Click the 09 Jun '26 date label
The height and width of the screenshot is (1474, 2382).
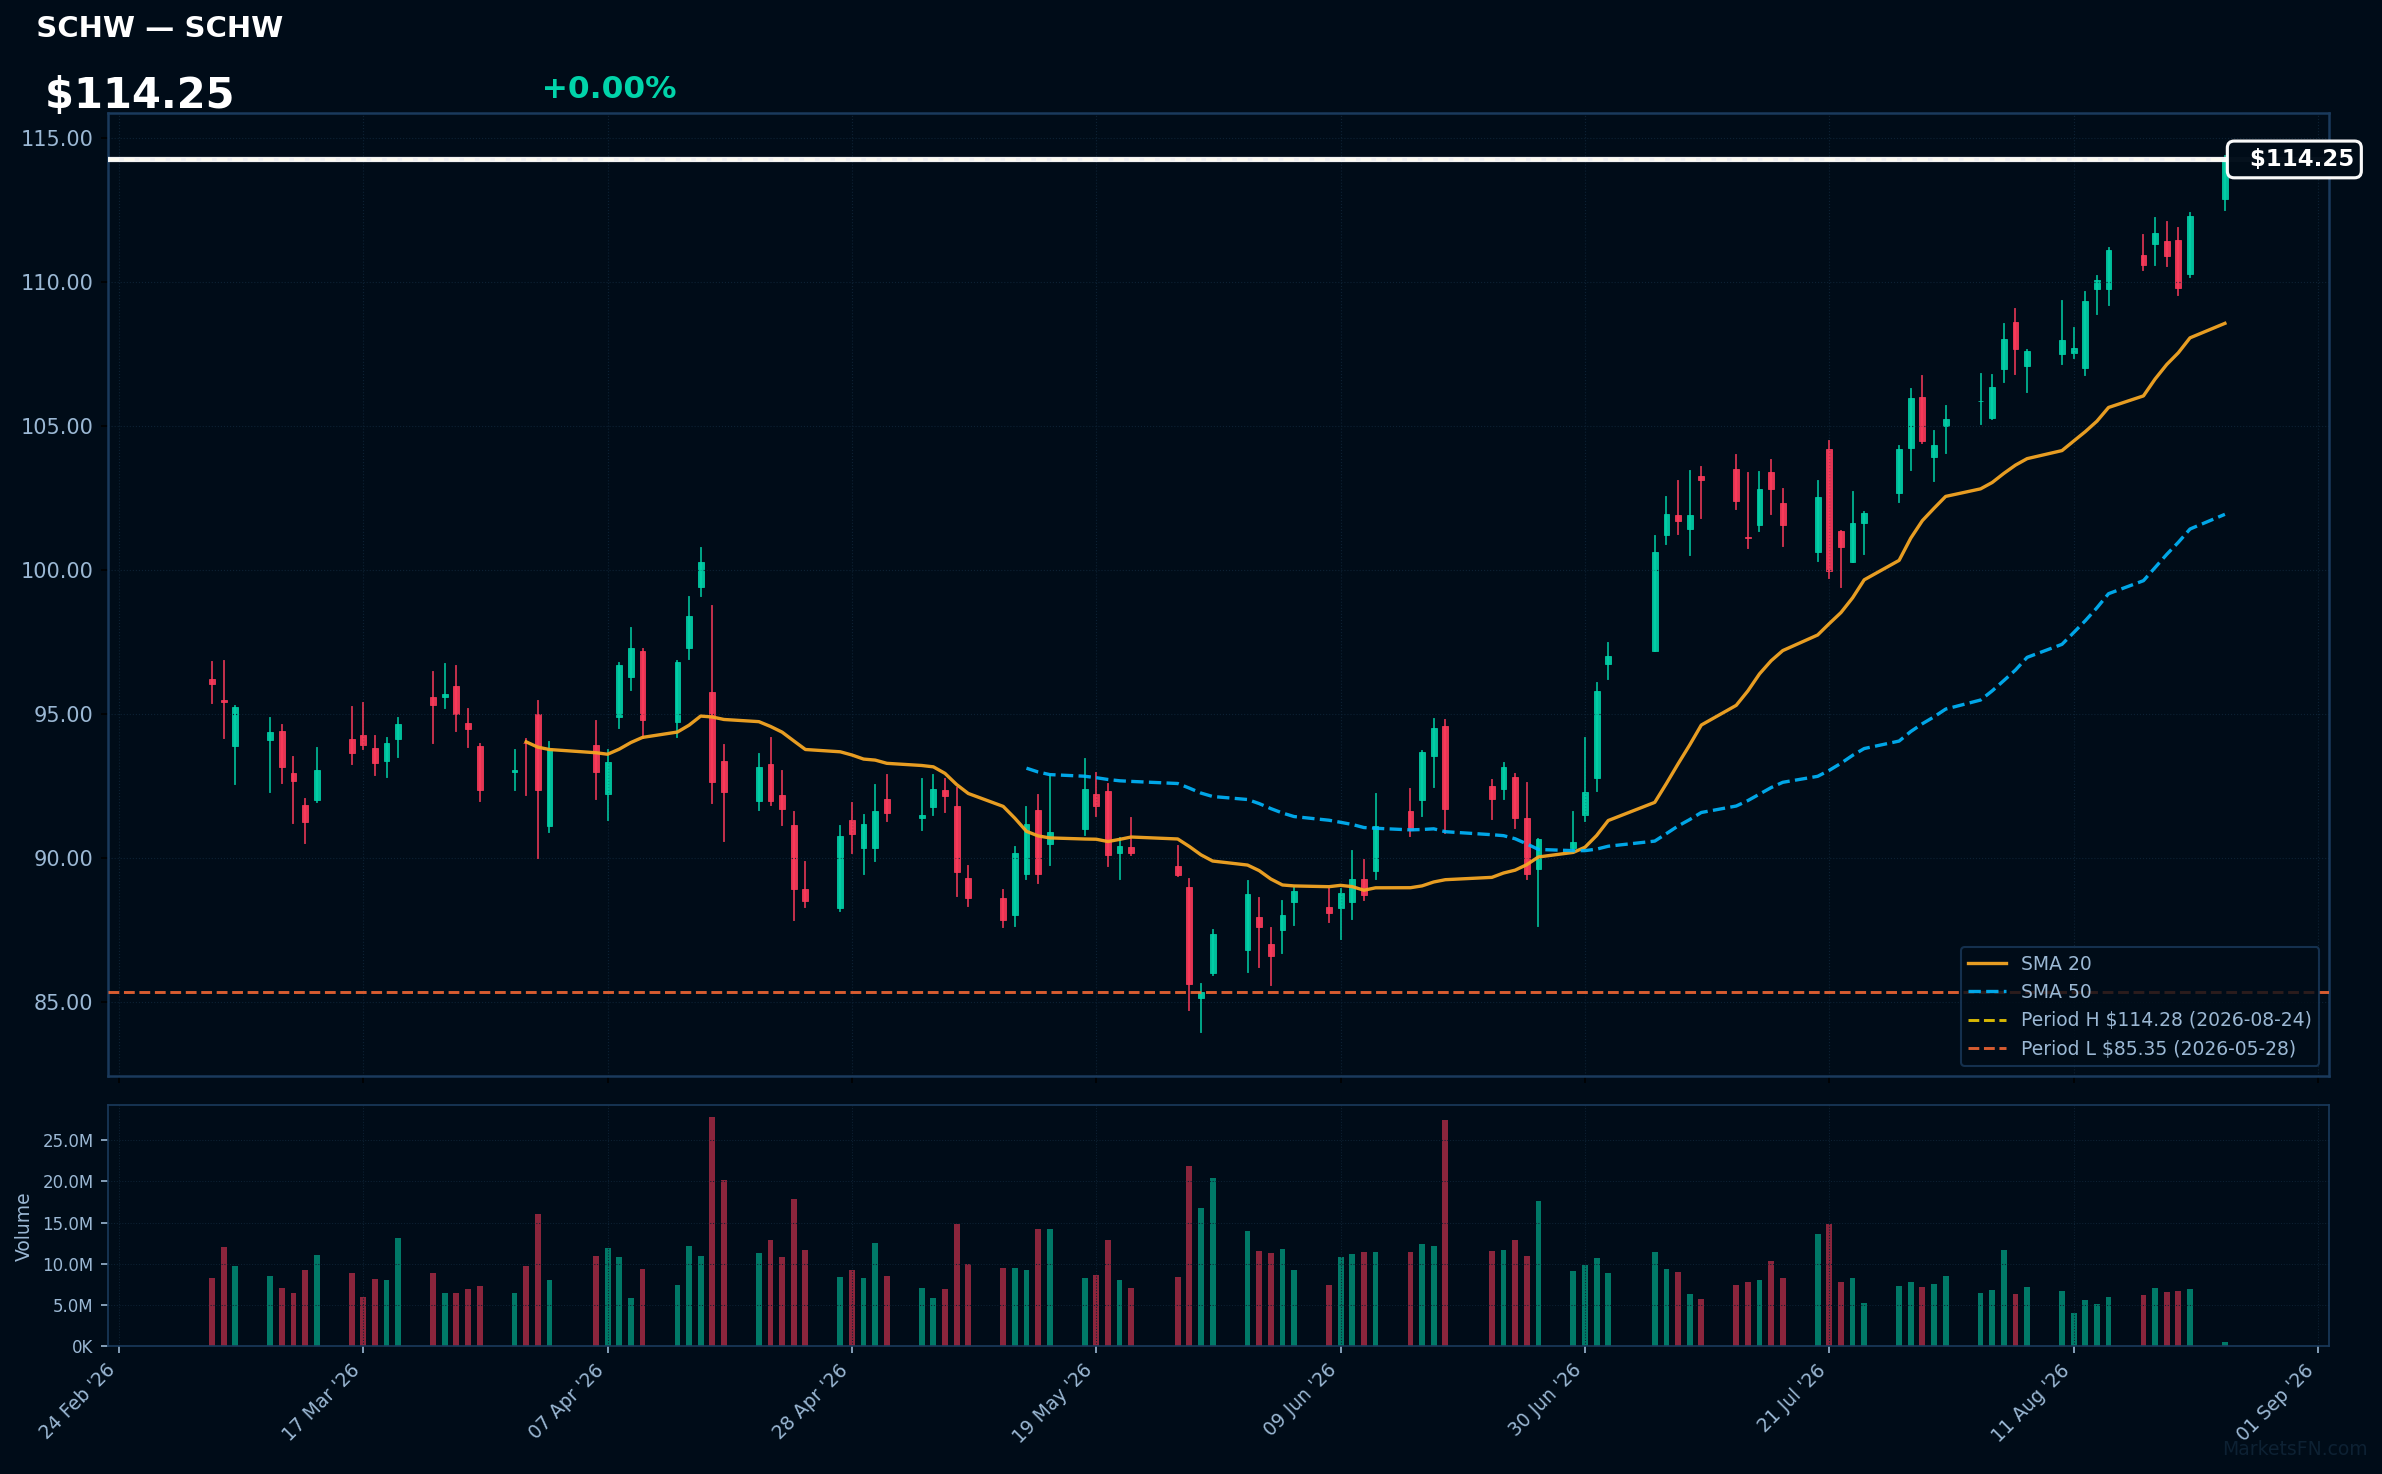tap(1298, 1400)
